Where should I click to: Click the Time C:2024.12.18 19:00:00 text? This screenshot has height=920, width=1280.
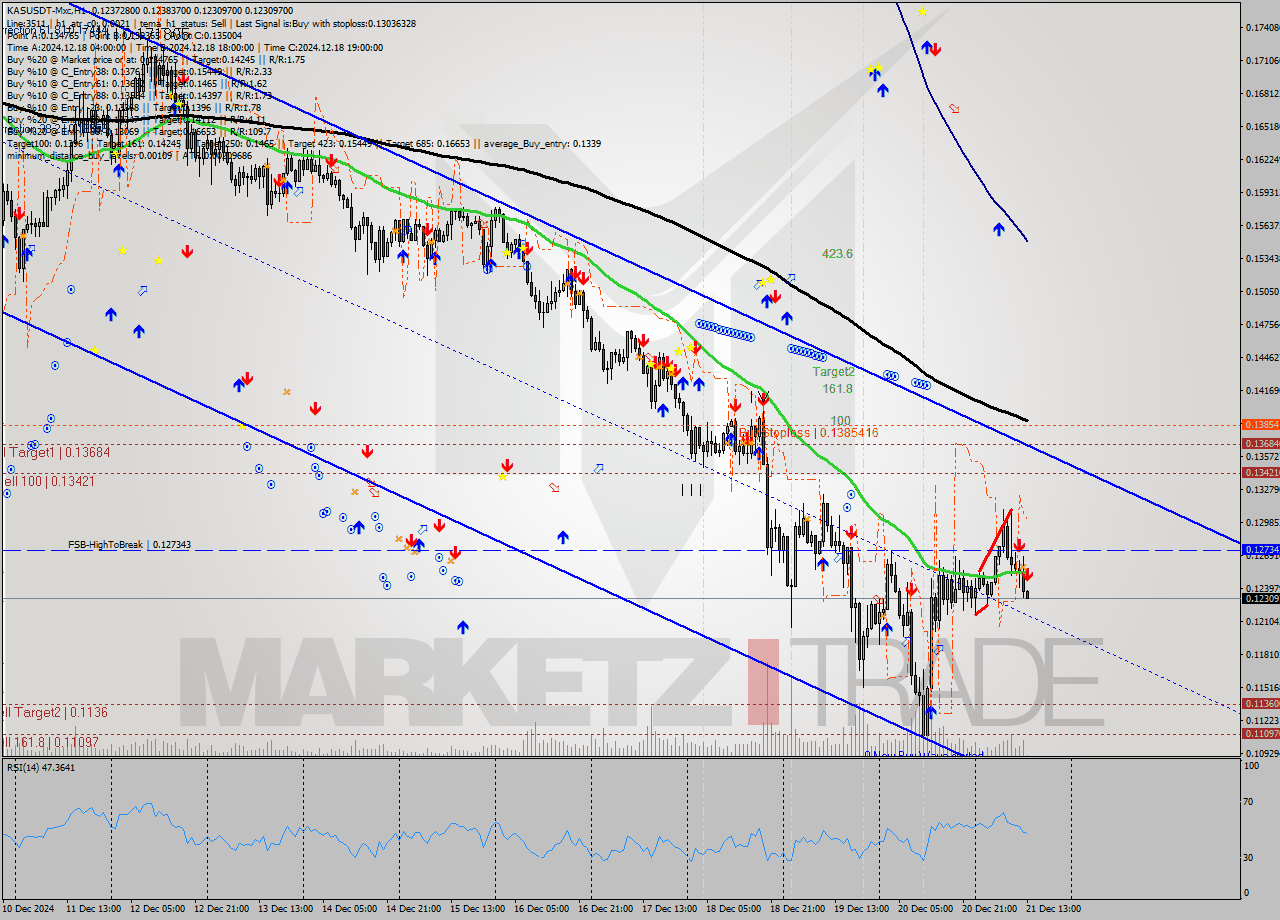[x=322, y=47]
